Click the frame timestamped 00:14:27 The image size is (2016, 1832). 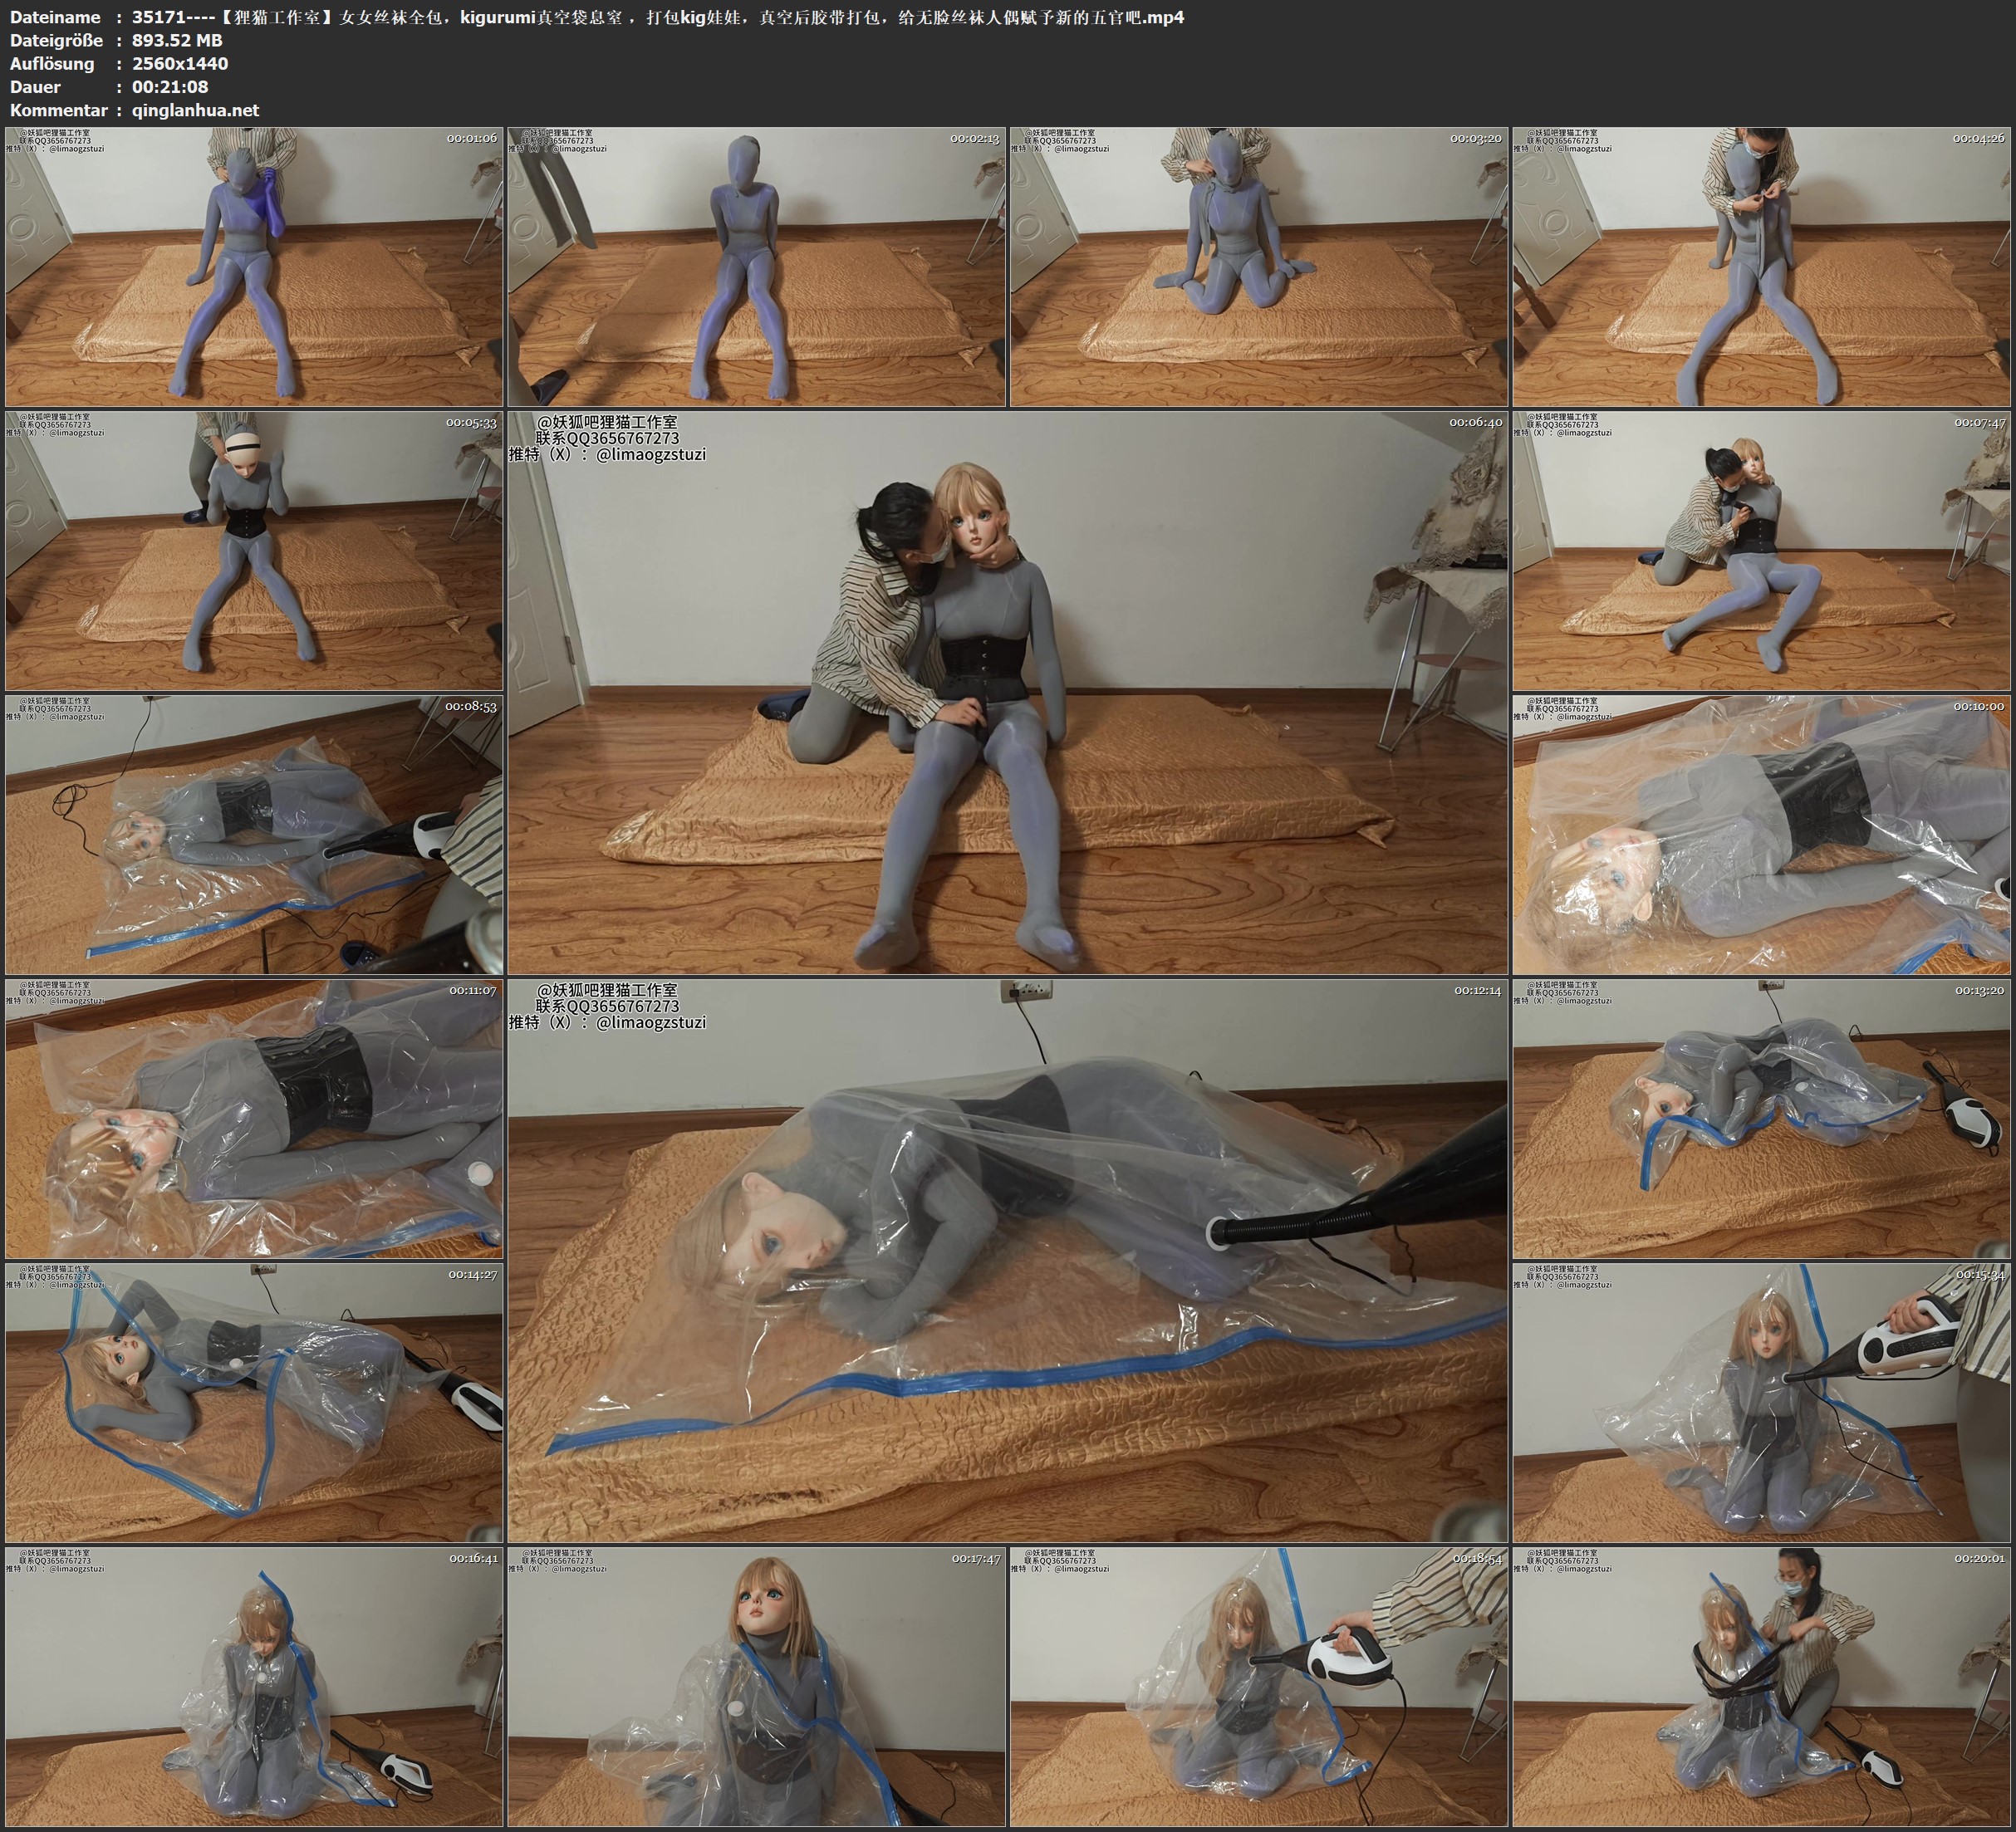(x=254, y=1402)
